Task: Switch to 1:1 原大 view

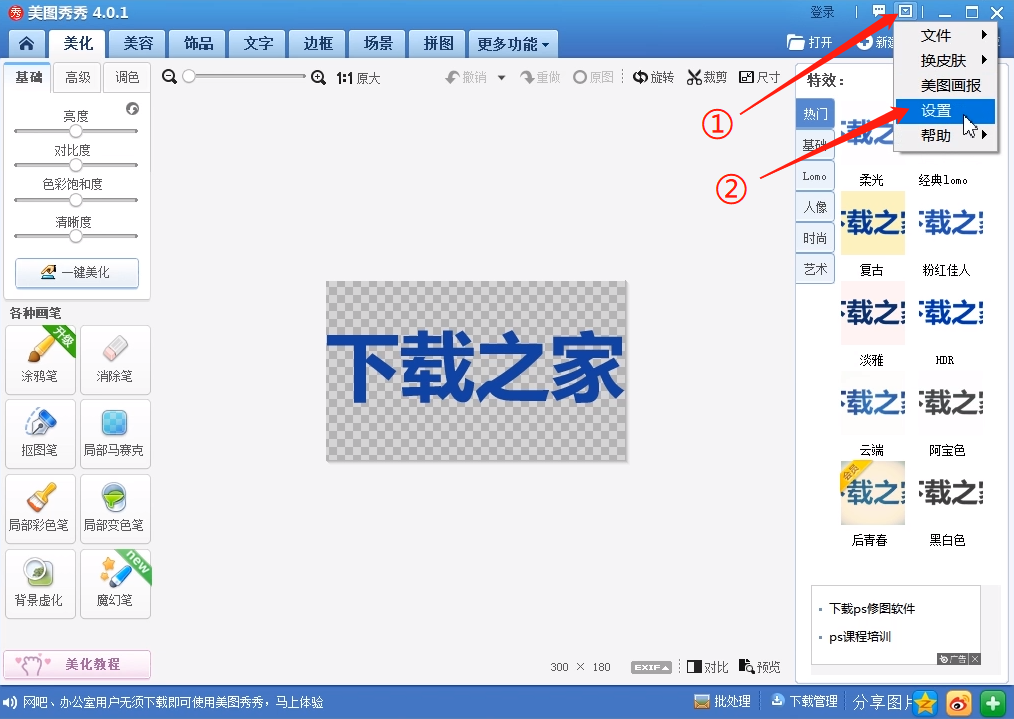Action: coord(360,76)
